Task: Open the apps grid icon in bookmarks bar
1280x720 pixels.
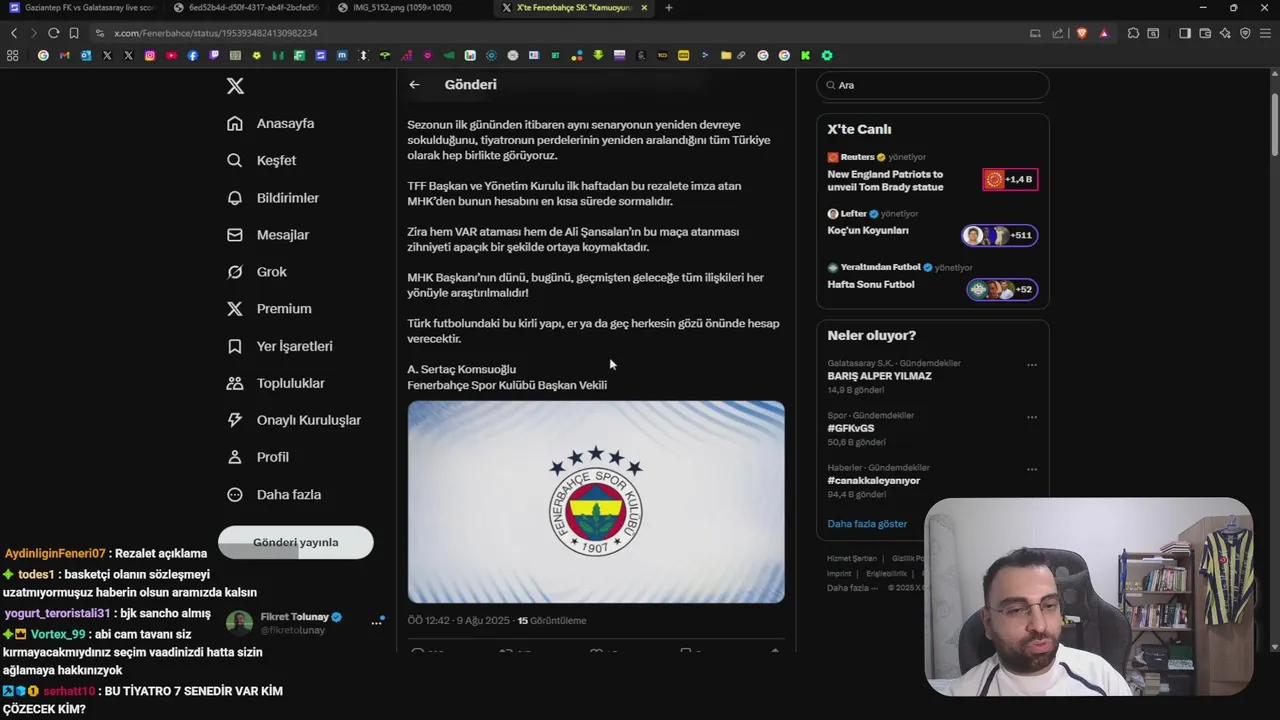Action: (x=12, y=55)
